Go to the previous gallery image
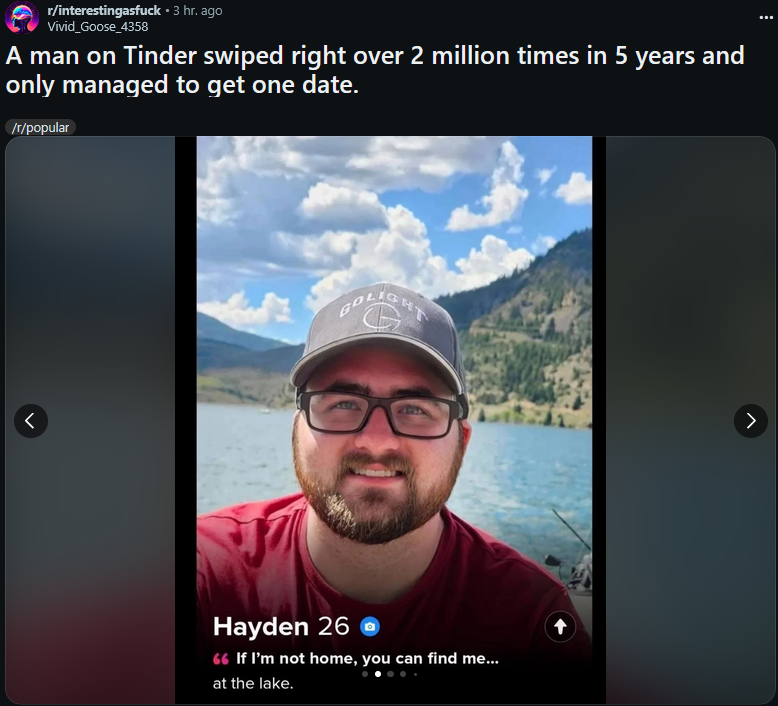Image resolution: width=778 pixels, height=706 pixels. pyautogui.click(x=31, y=421)
